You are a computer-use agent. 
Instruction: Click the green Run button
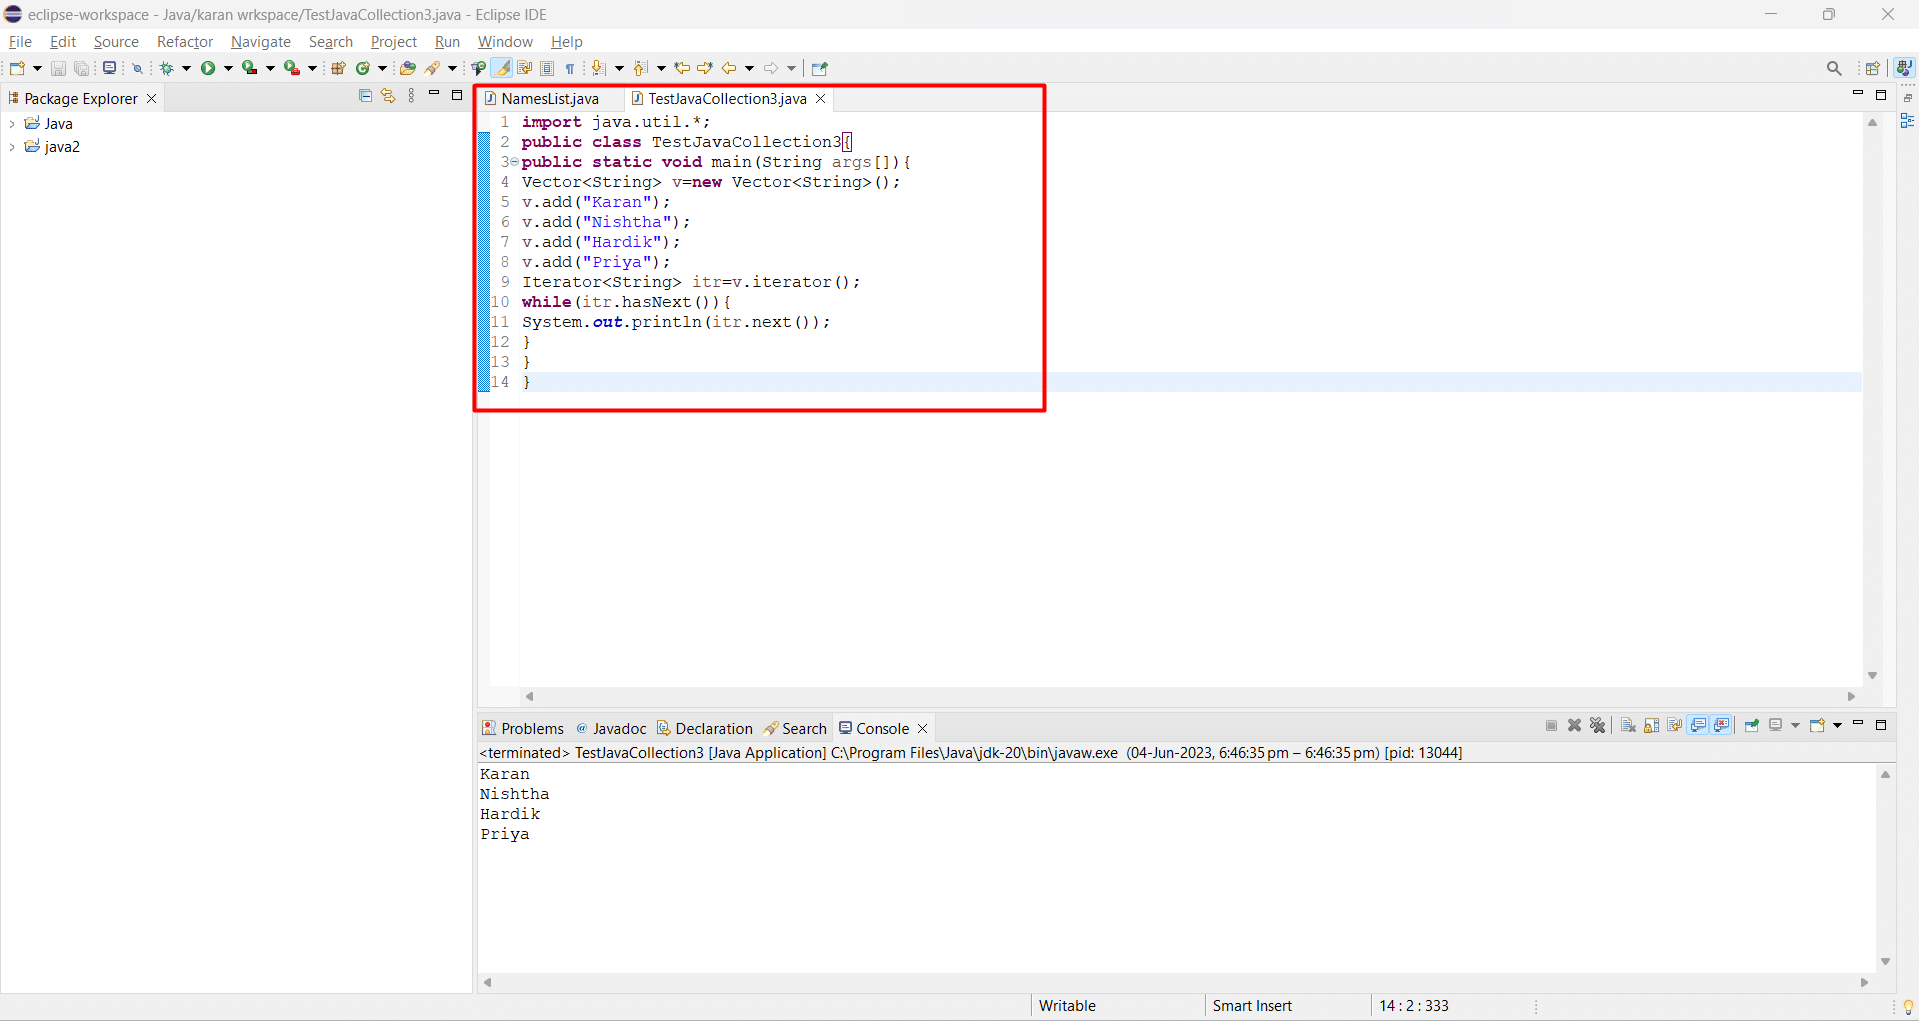208,68
